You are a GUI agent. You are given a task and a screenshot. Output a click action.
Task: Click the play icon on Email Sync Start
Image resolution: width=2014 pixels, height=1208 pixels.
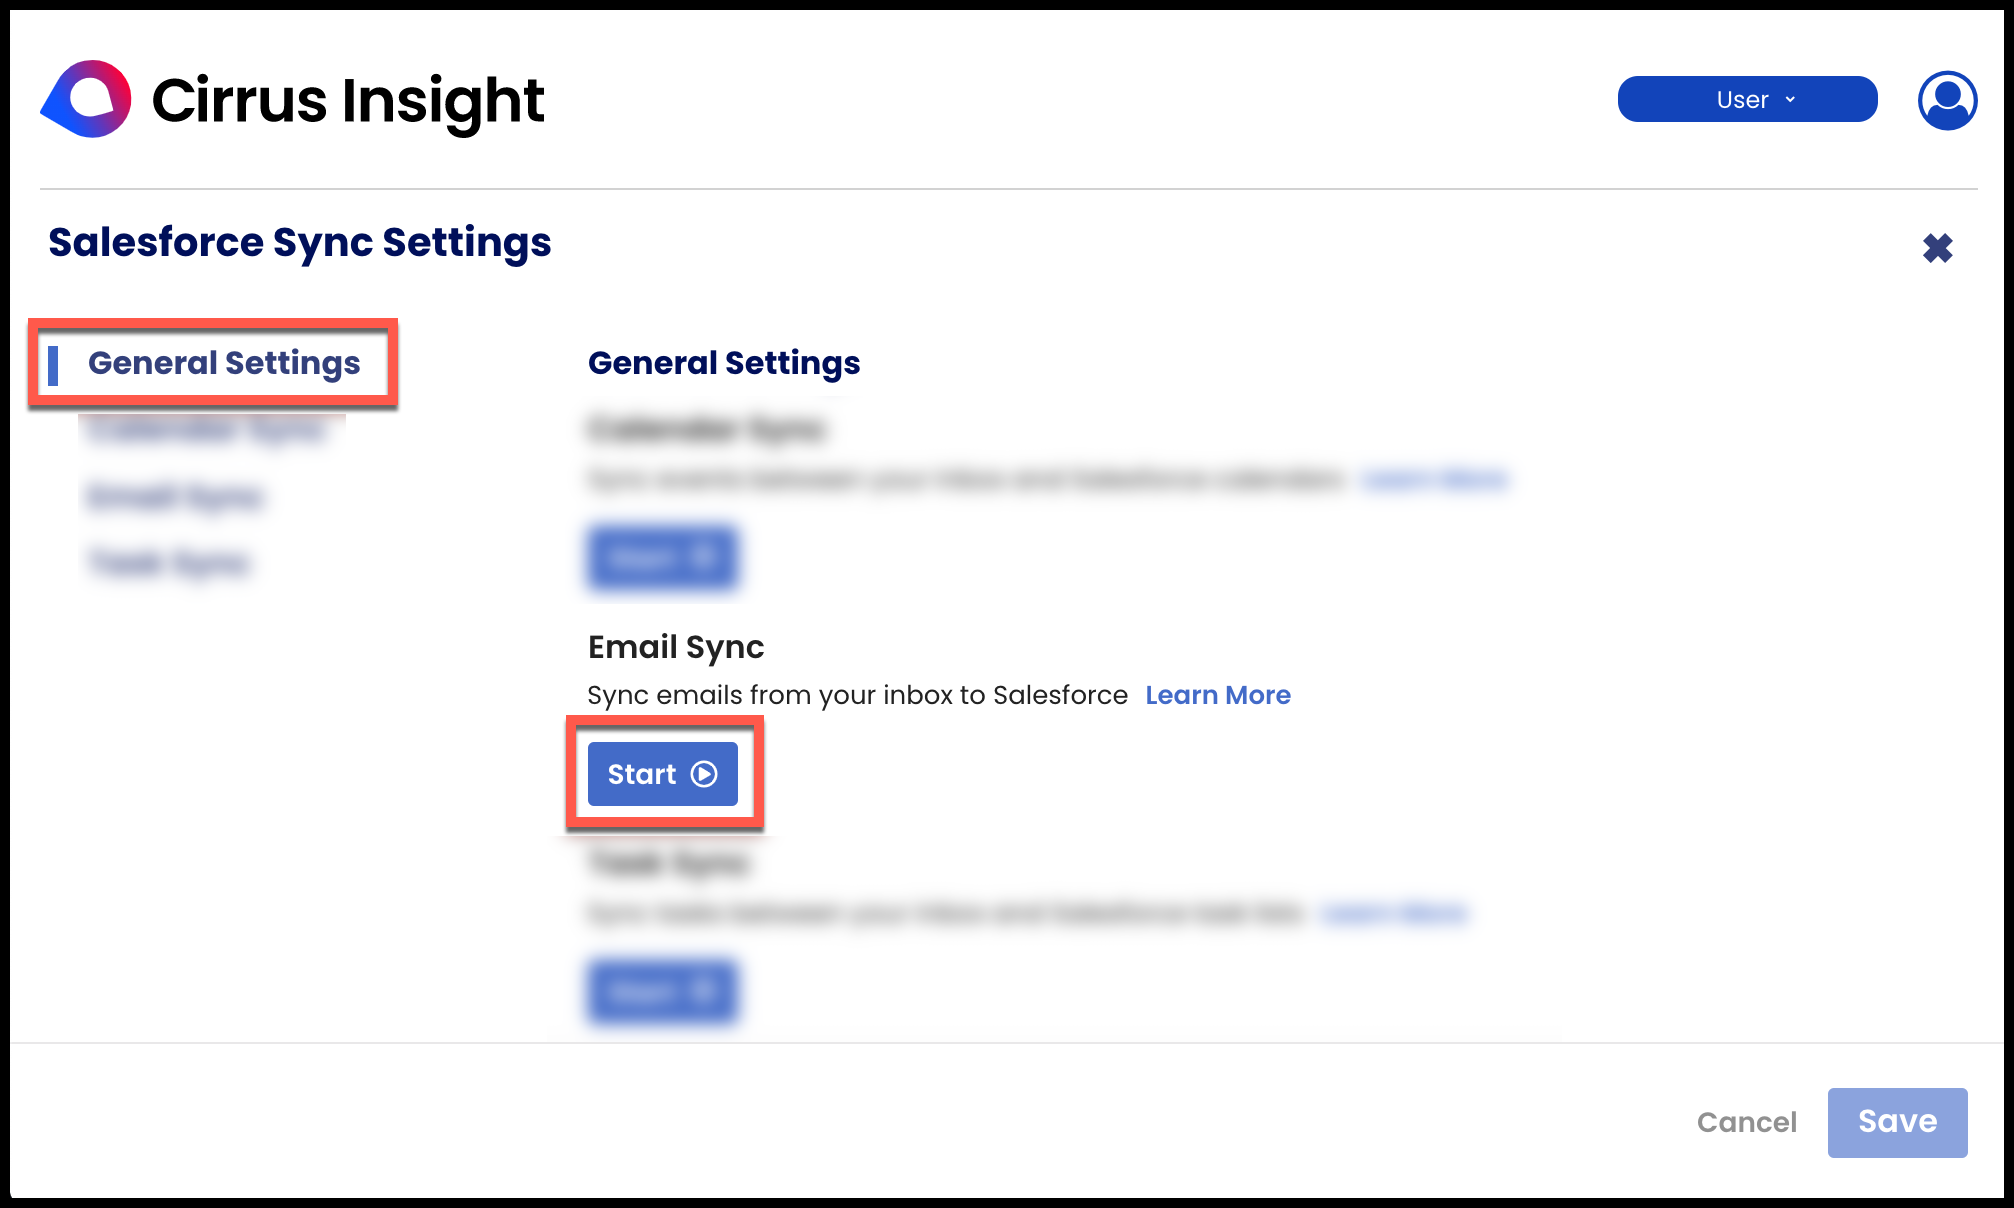point(704,774)
